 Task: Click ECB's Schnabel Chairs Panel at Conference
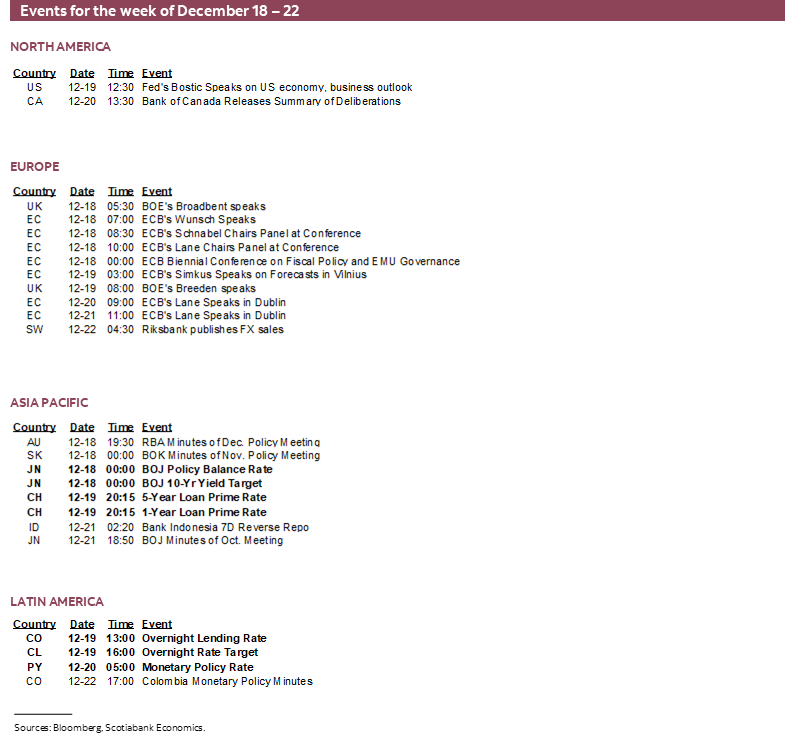[x=251, y=233]
